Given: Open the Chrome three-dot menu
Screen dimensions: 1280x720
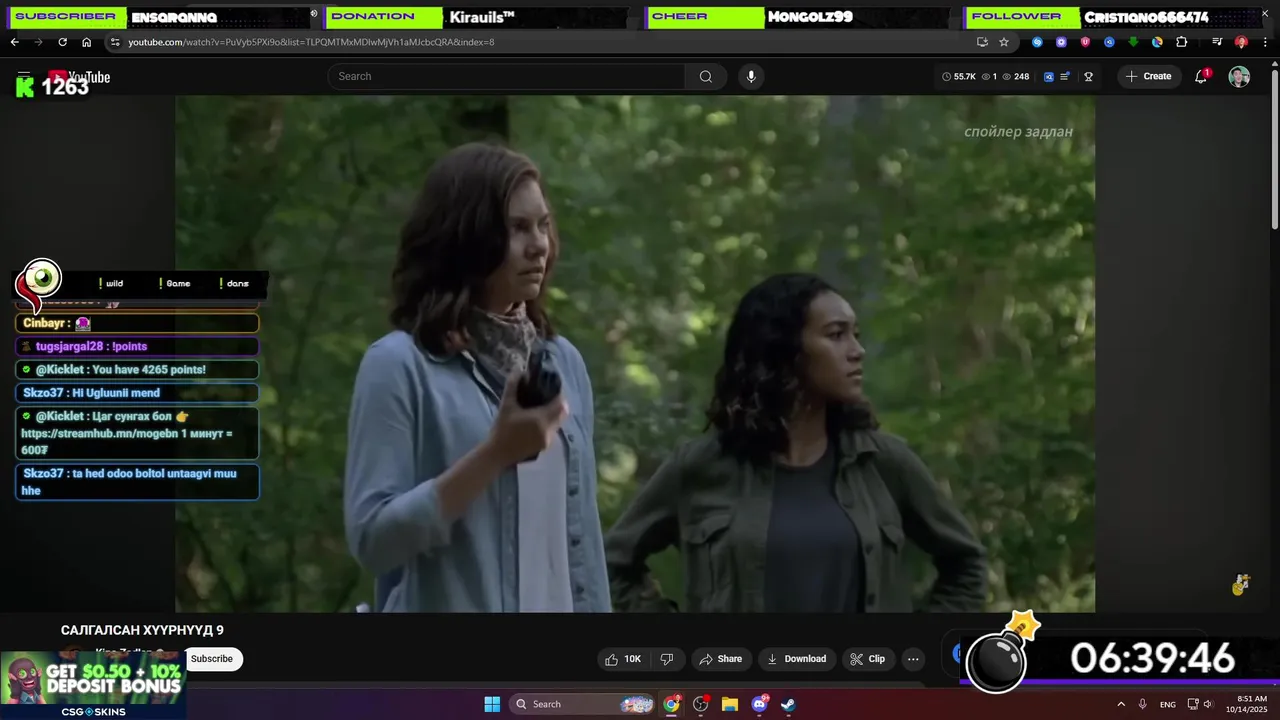Looking at the screenshot, I should [x=1265, y=42].
